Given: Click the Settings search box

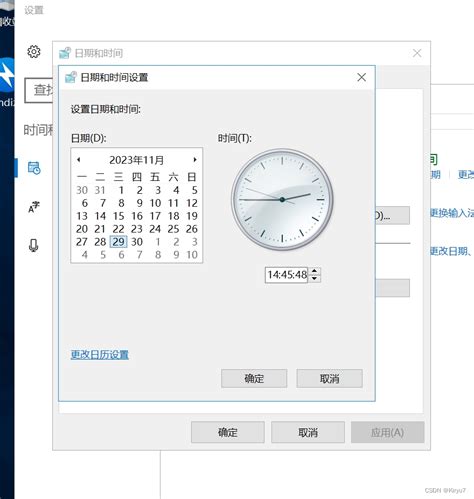Looking at the screenshot, I should coord(39,90).
